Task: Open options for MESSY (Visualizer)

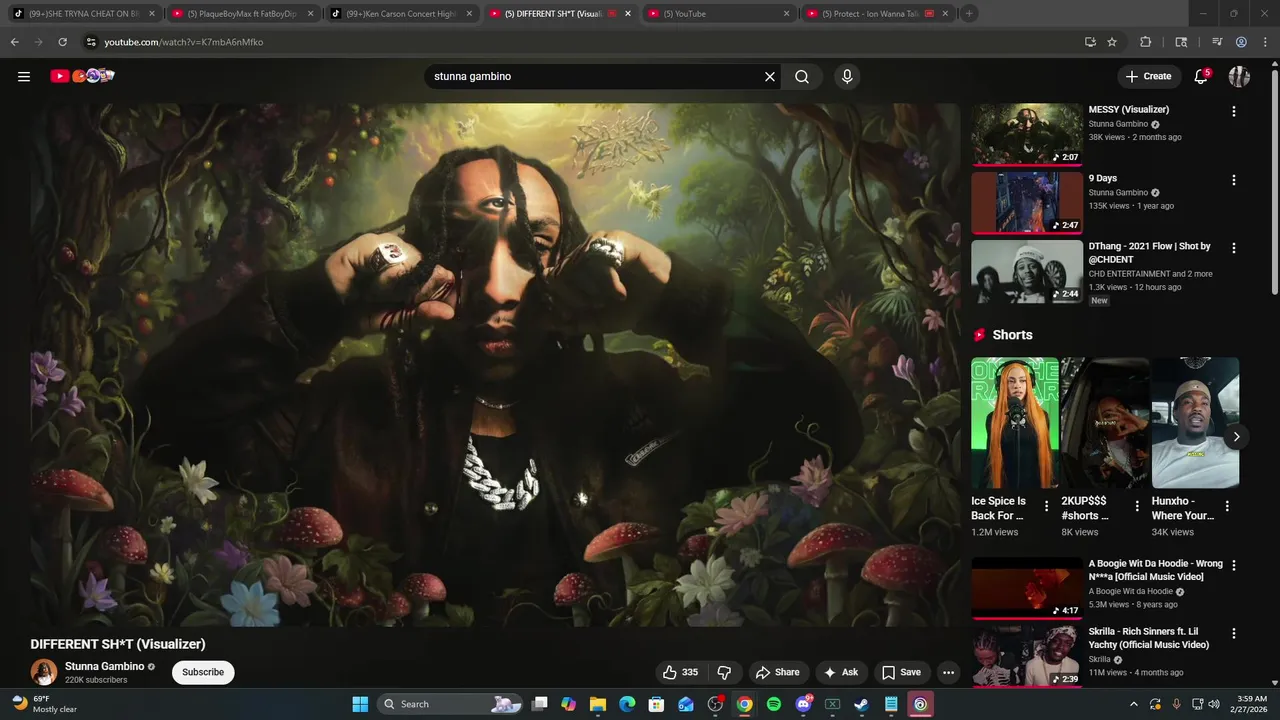Action: pyautogui.click(x=1233, y=111)
